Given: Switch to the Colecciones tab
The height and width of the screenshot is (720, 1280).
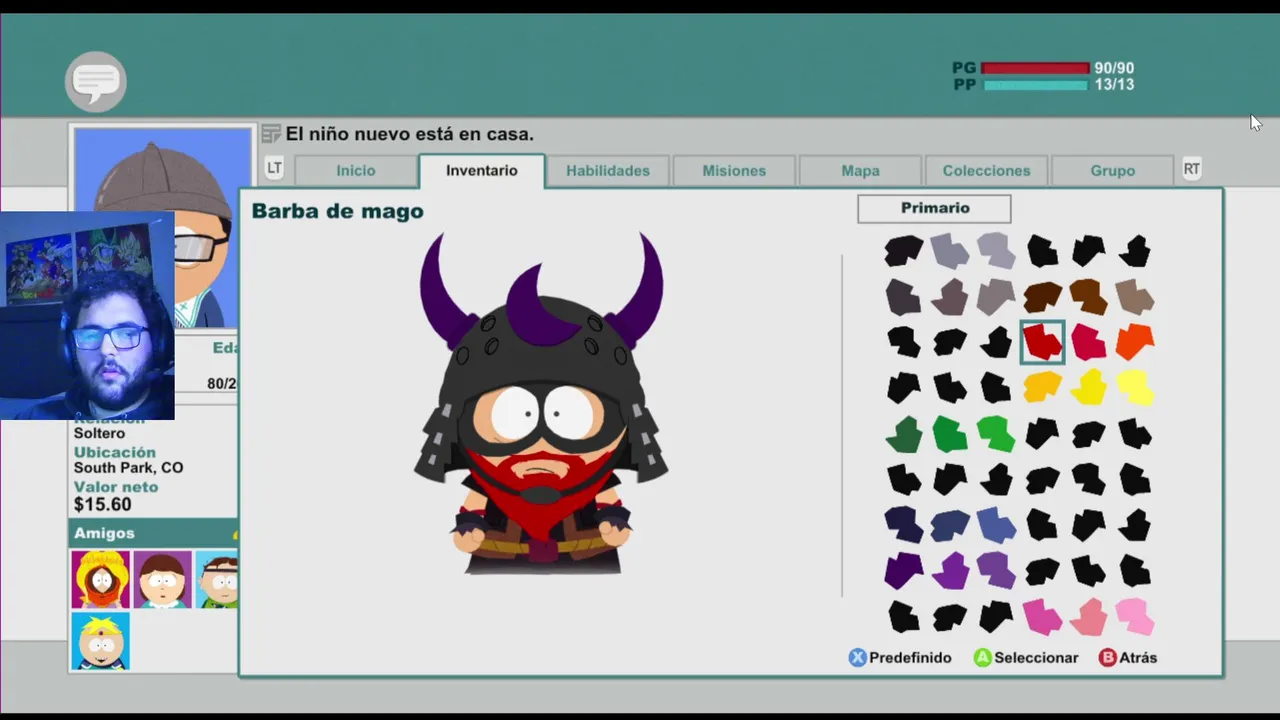Looking at the screenshot, I should [x=986, y=171].
